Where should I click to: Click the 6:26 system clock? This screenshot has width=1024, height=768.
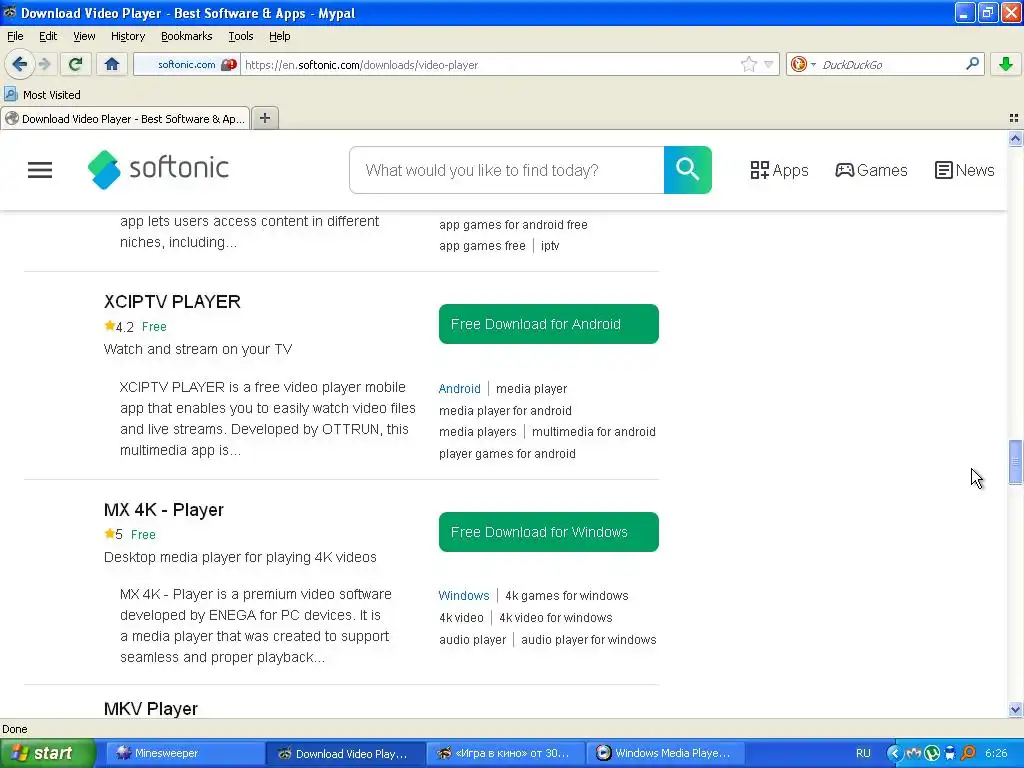[996, 753]
